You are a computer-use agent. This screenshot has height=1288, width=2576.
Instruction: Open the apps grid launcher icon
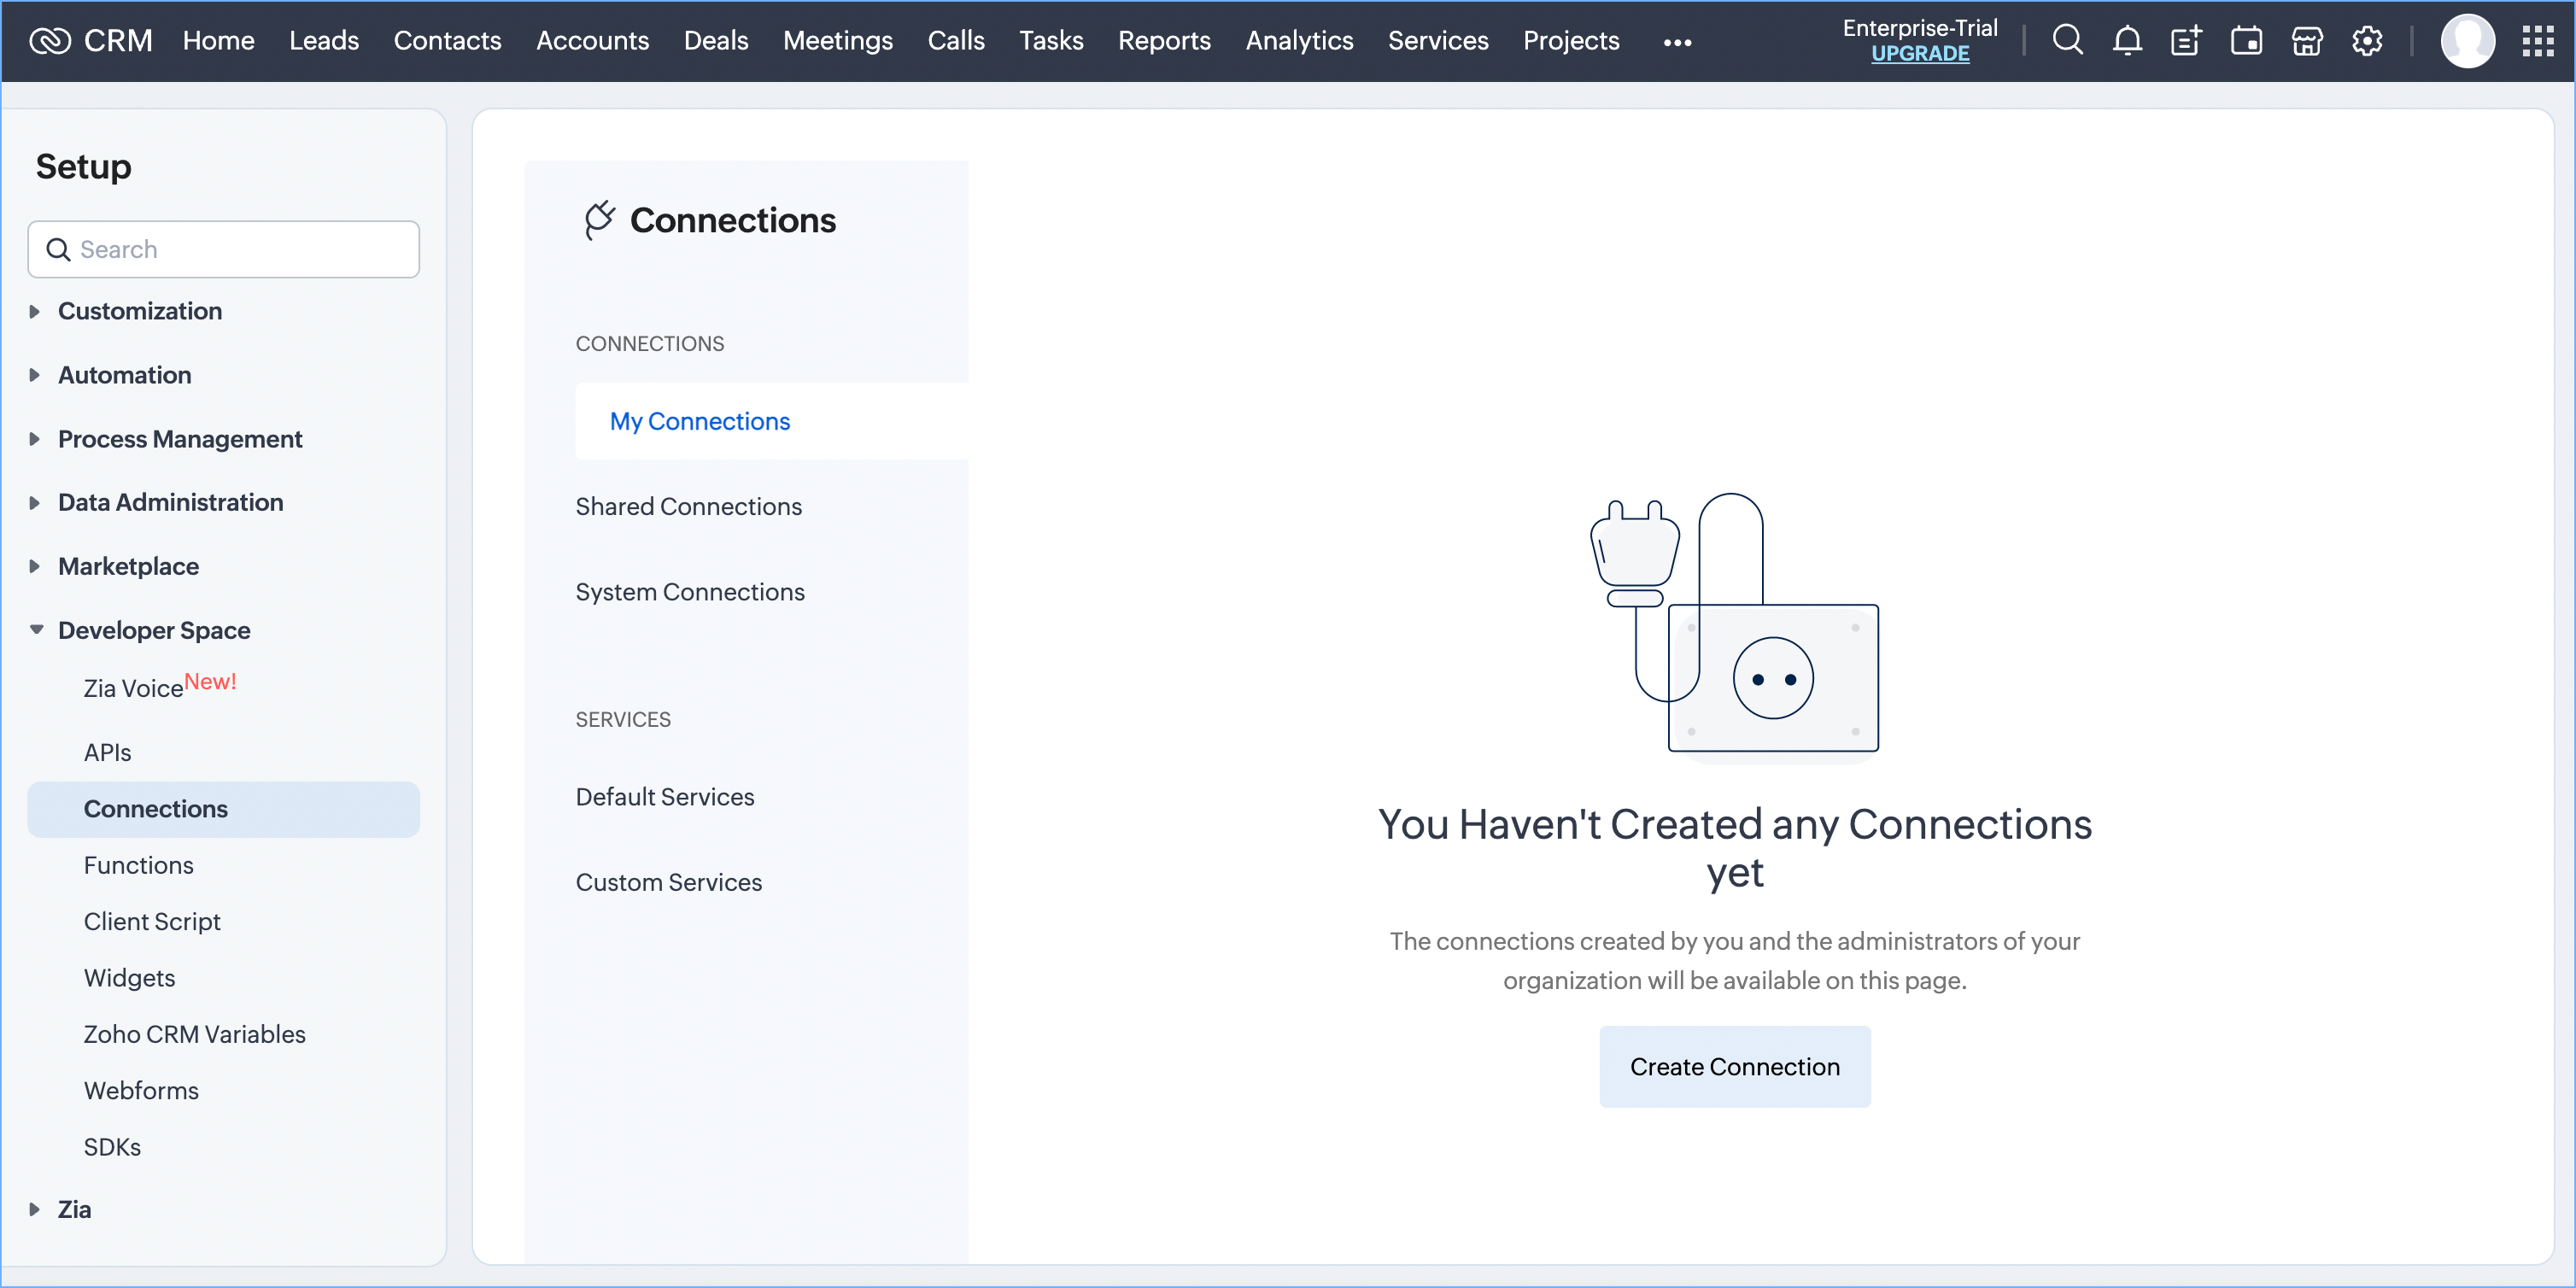2537,41
